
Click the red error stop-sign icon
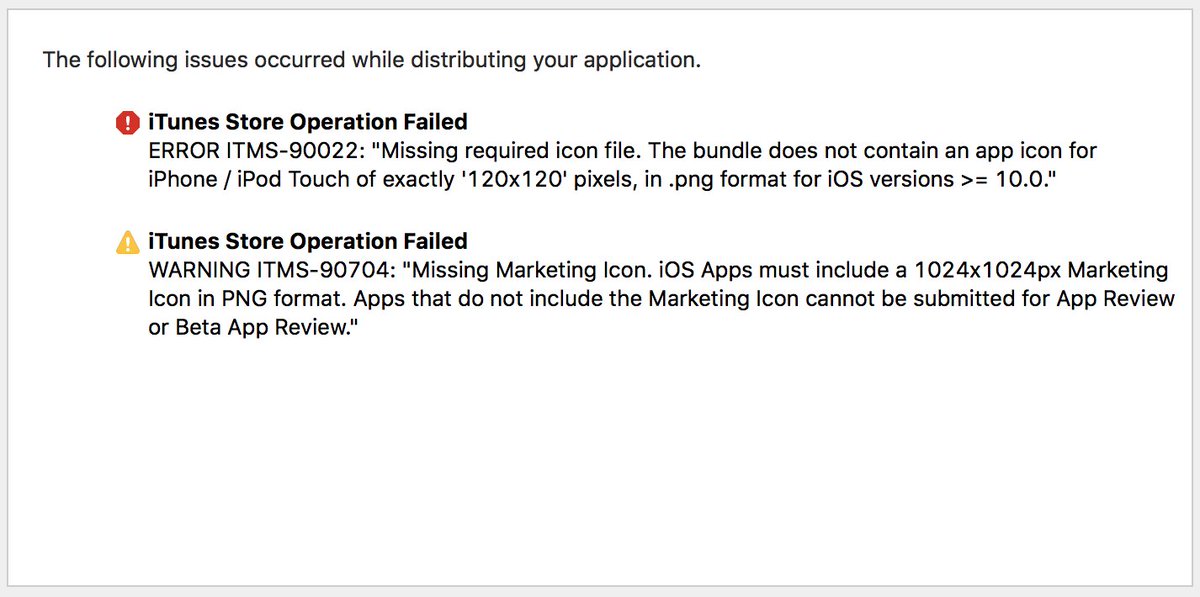pos(128,123)
